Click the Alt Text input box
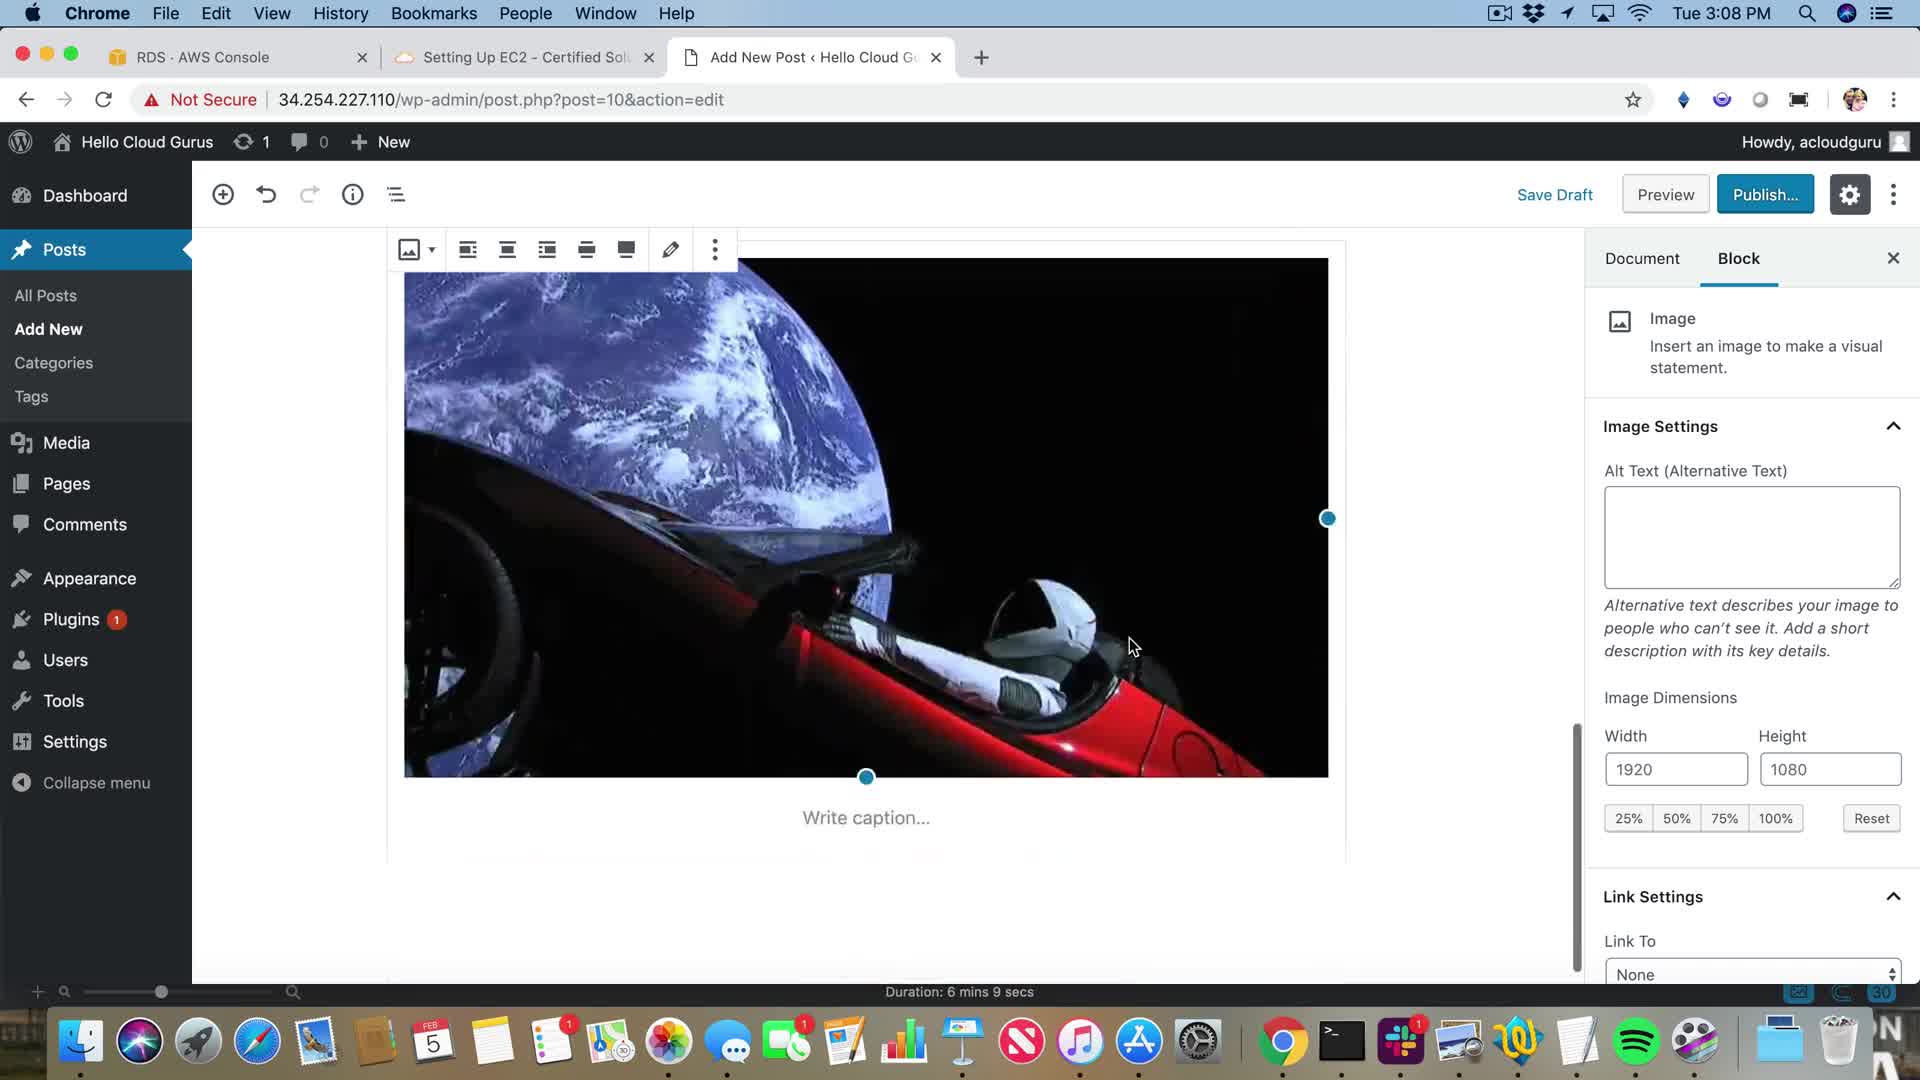 pos(1751,537)
